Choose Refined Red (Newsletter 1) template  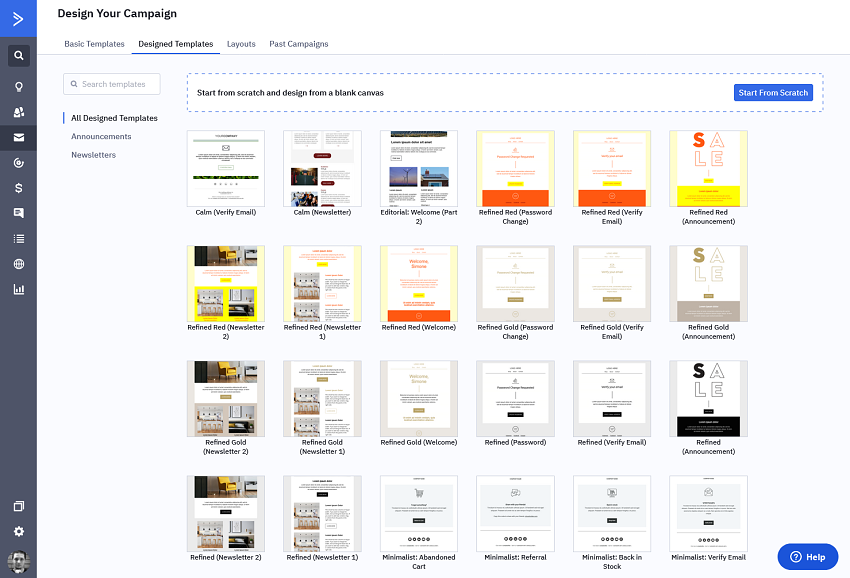pos(323,284)
